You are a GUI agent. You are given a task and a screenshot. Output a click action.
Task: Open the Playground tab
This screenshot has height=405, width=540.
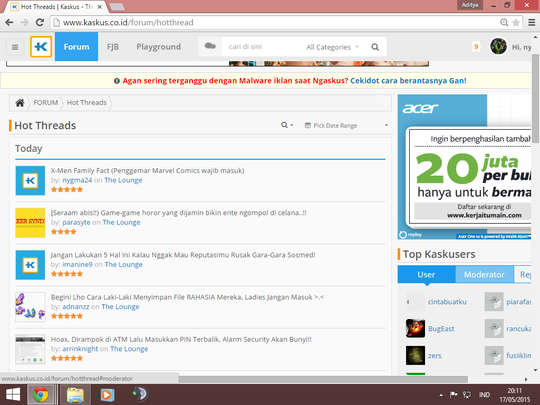[158, 46]
